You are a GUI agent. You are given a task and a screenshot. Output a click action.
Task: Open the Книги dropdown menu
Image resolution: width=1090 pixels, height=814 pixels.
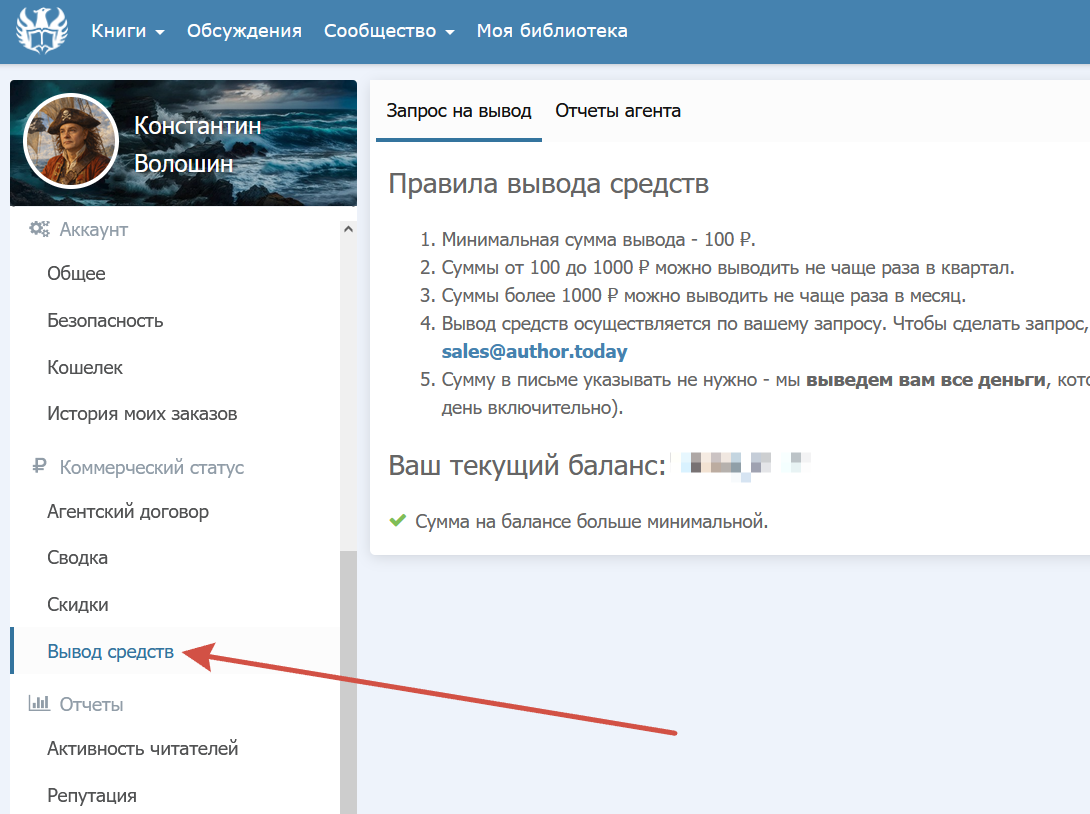pyautogui.click(x=128, y=31)
